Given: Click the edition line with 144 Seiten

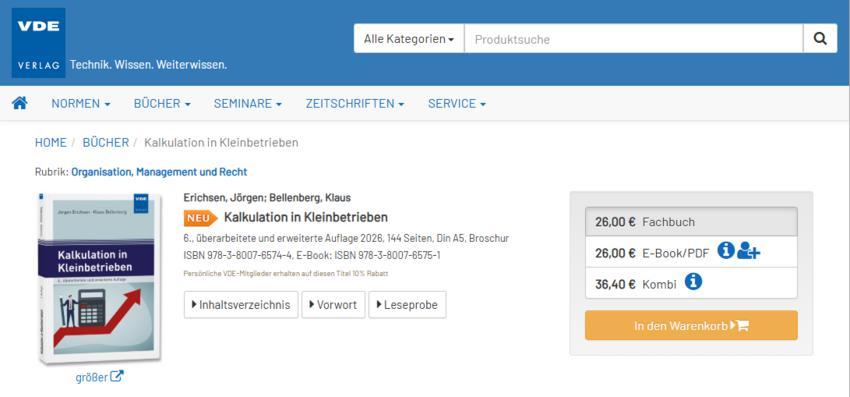Looking at the screenshot, I should pyautogui.click(x=346, y=239).
